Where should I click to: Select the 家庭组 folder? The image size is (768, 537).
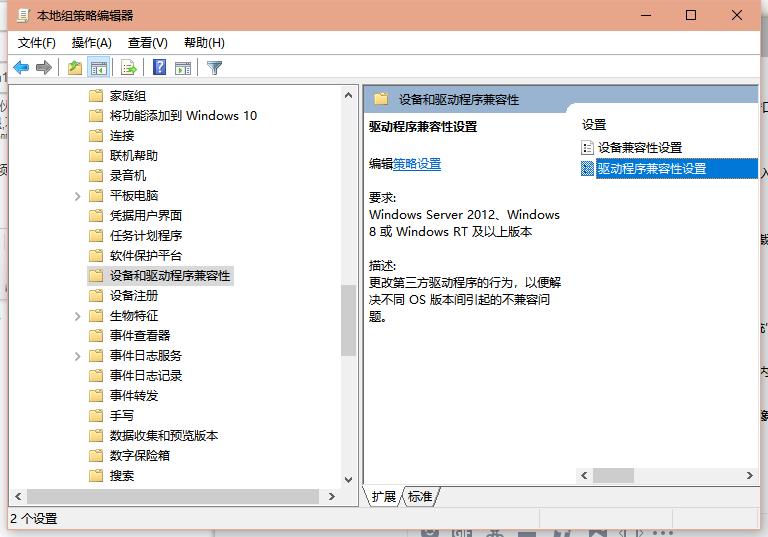pos(128,96)
